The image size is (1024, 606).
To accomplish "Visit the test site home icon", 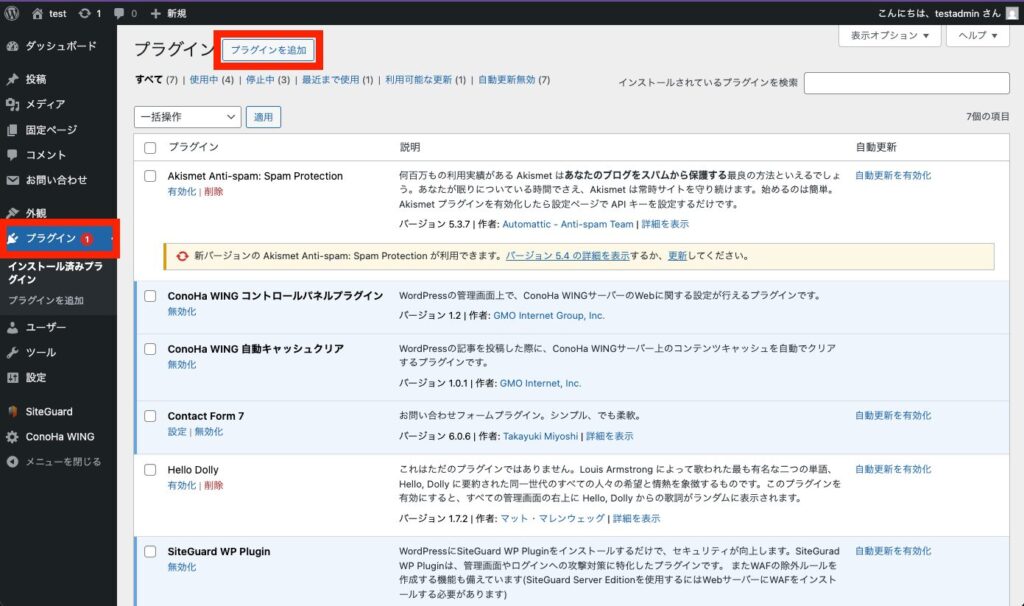I will (x=37, y=13).
